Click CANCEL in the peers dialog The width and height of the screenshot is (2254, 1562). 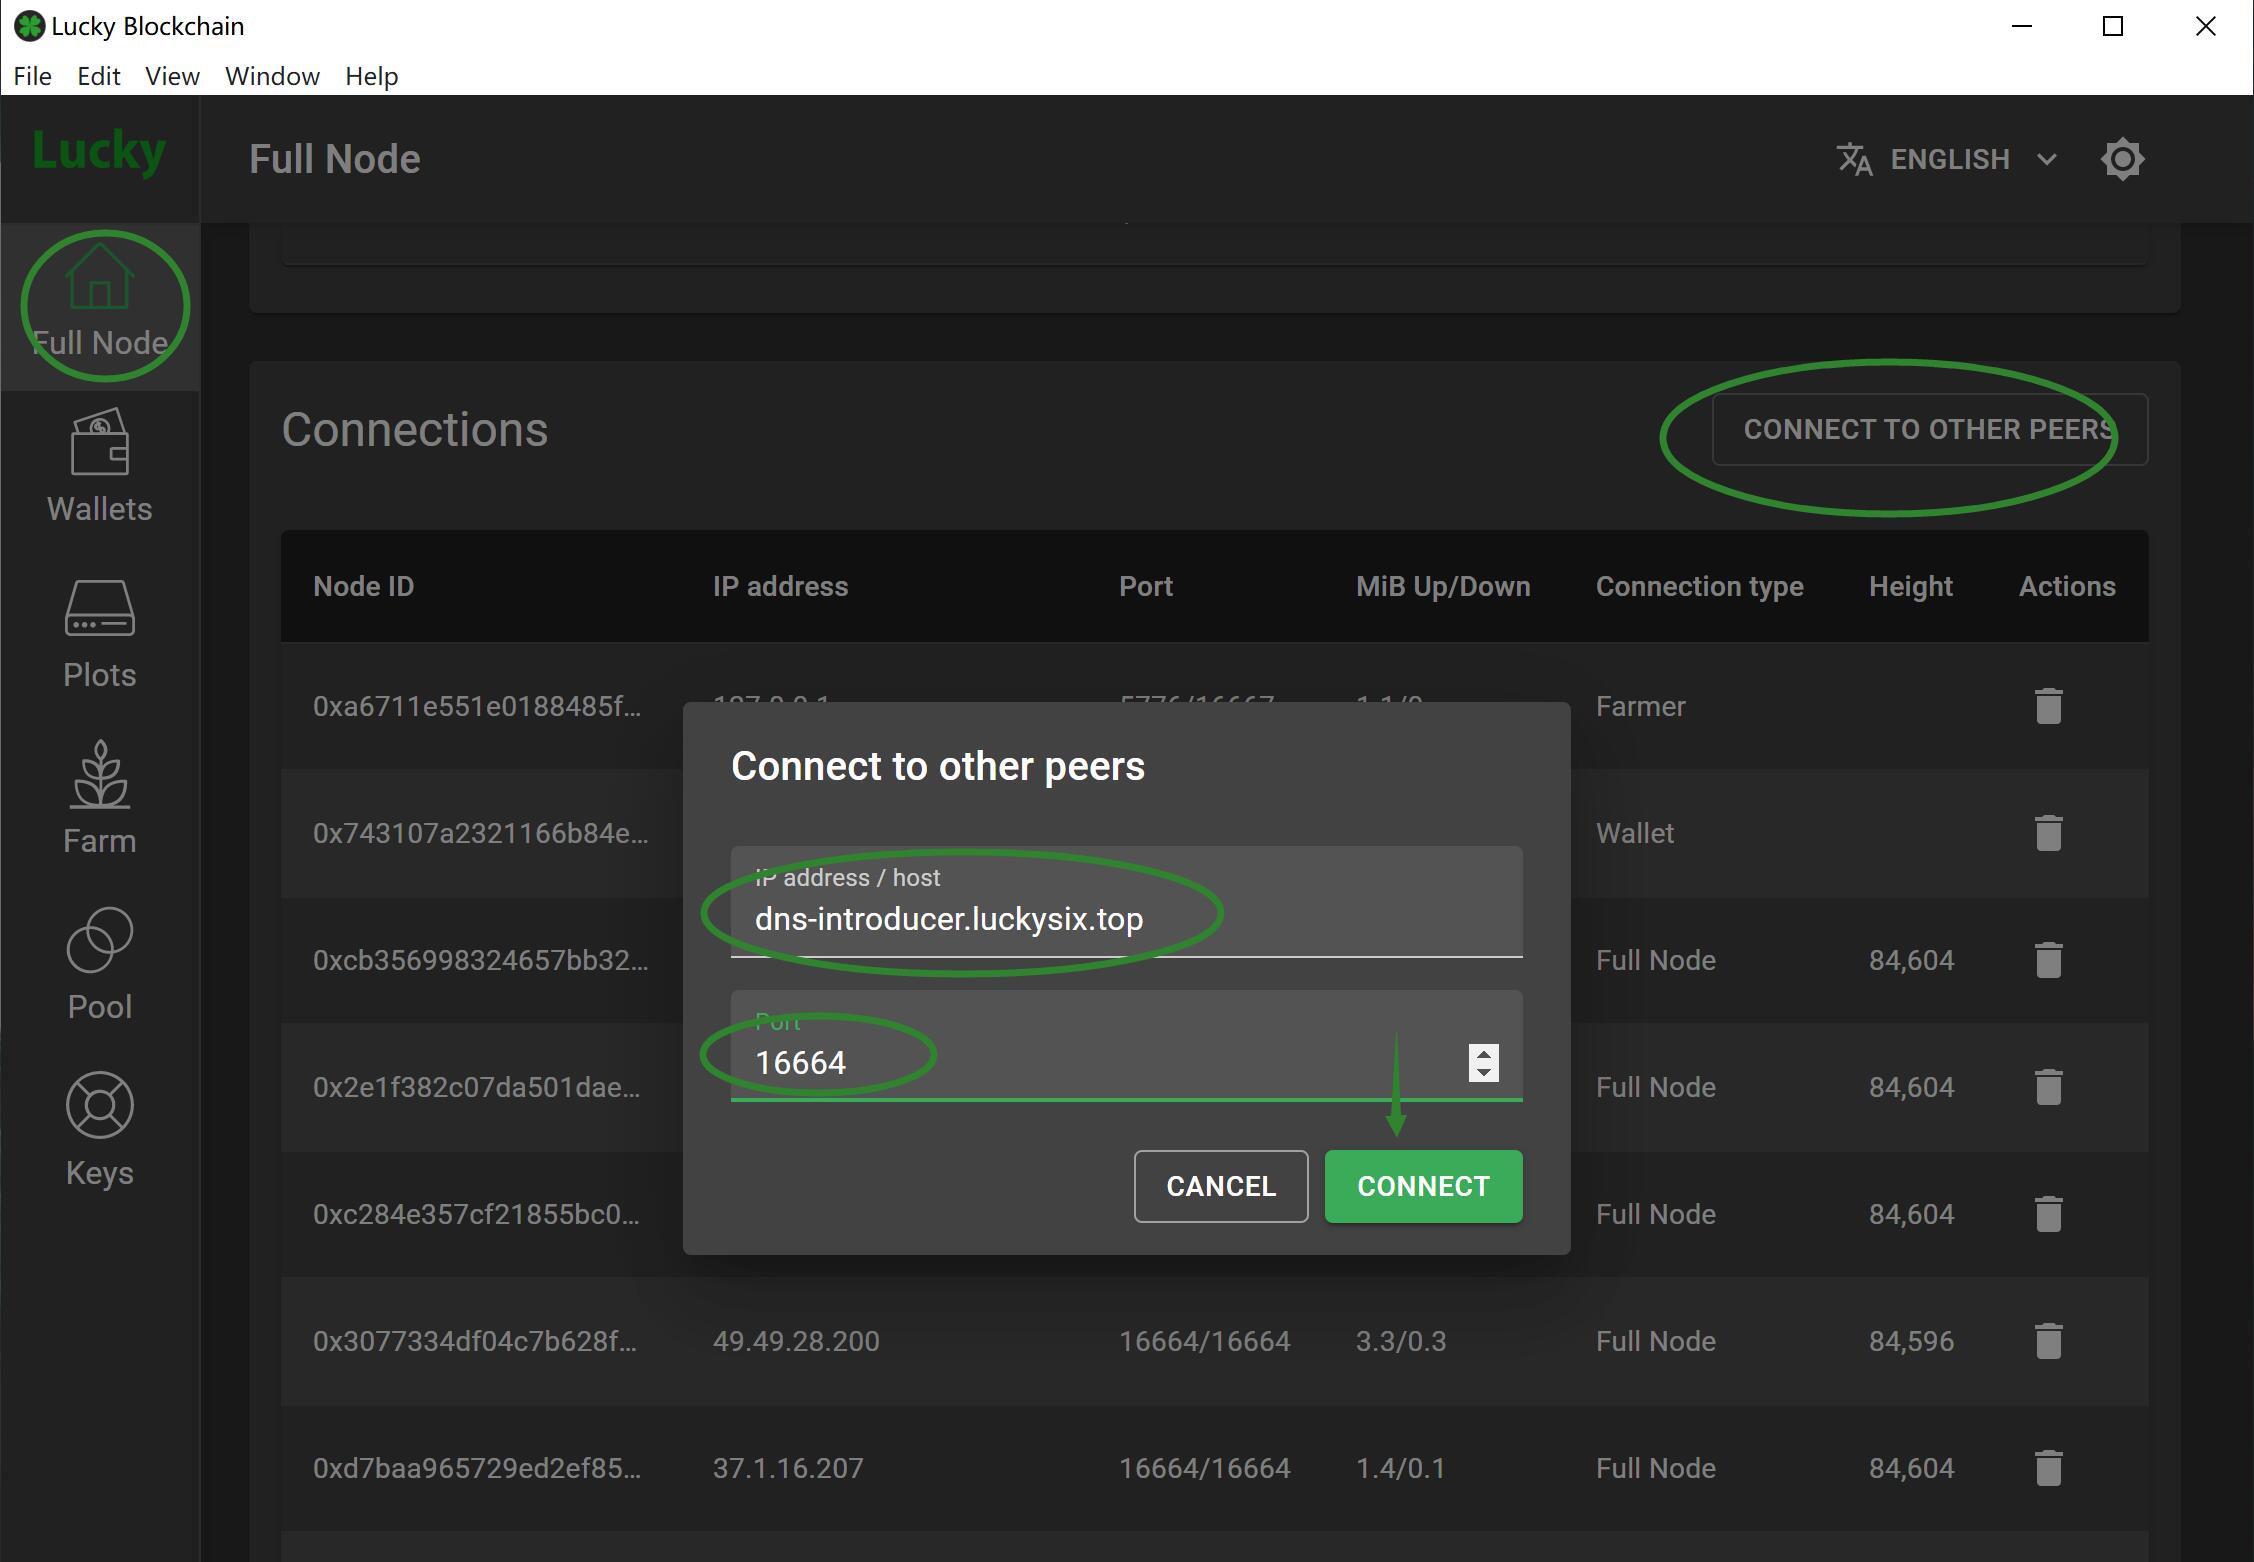[x=1220, y=1186]
